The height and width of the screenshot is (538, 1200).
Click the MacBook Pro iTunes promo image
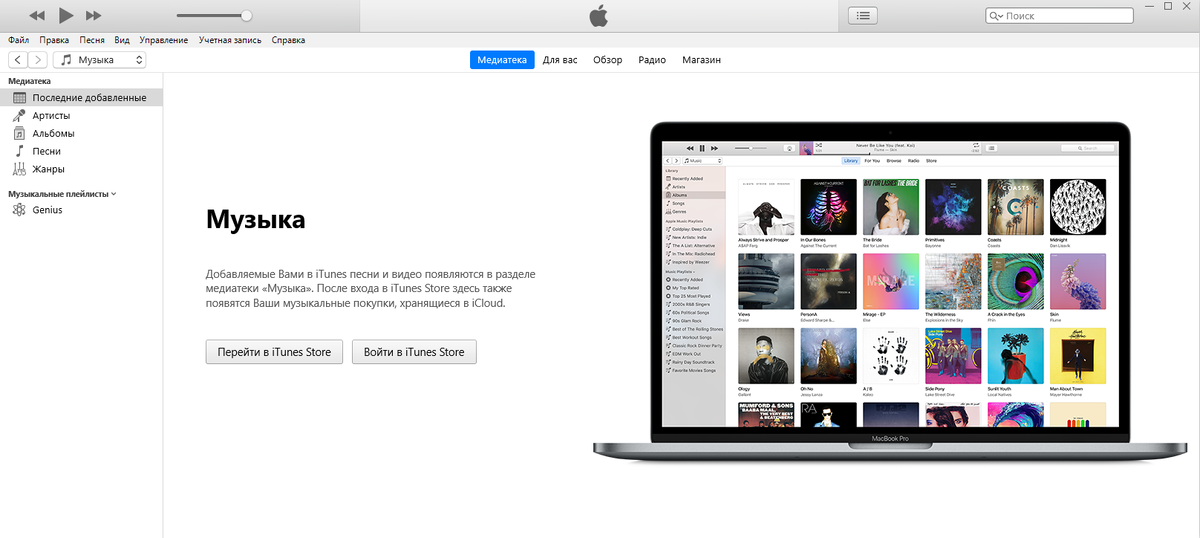[892, 292]
